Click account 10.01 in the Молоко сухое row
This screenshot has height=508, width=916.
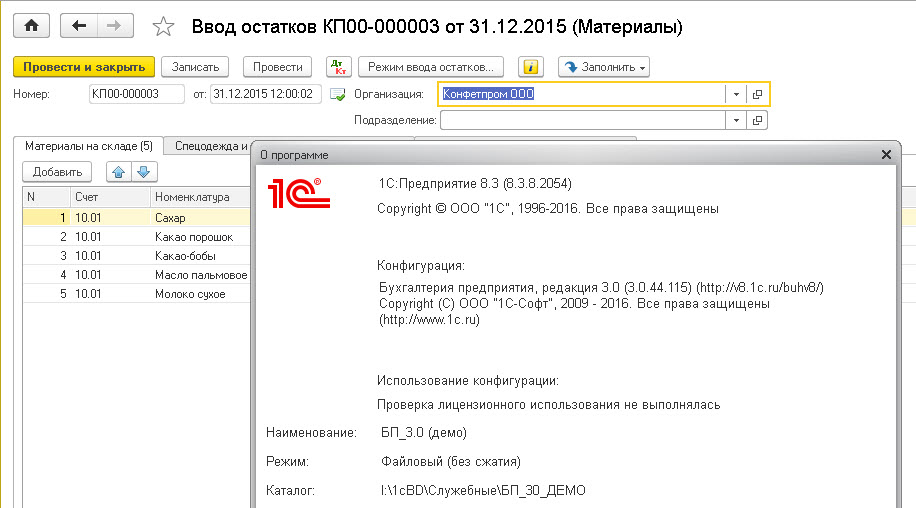click(88, 294)
